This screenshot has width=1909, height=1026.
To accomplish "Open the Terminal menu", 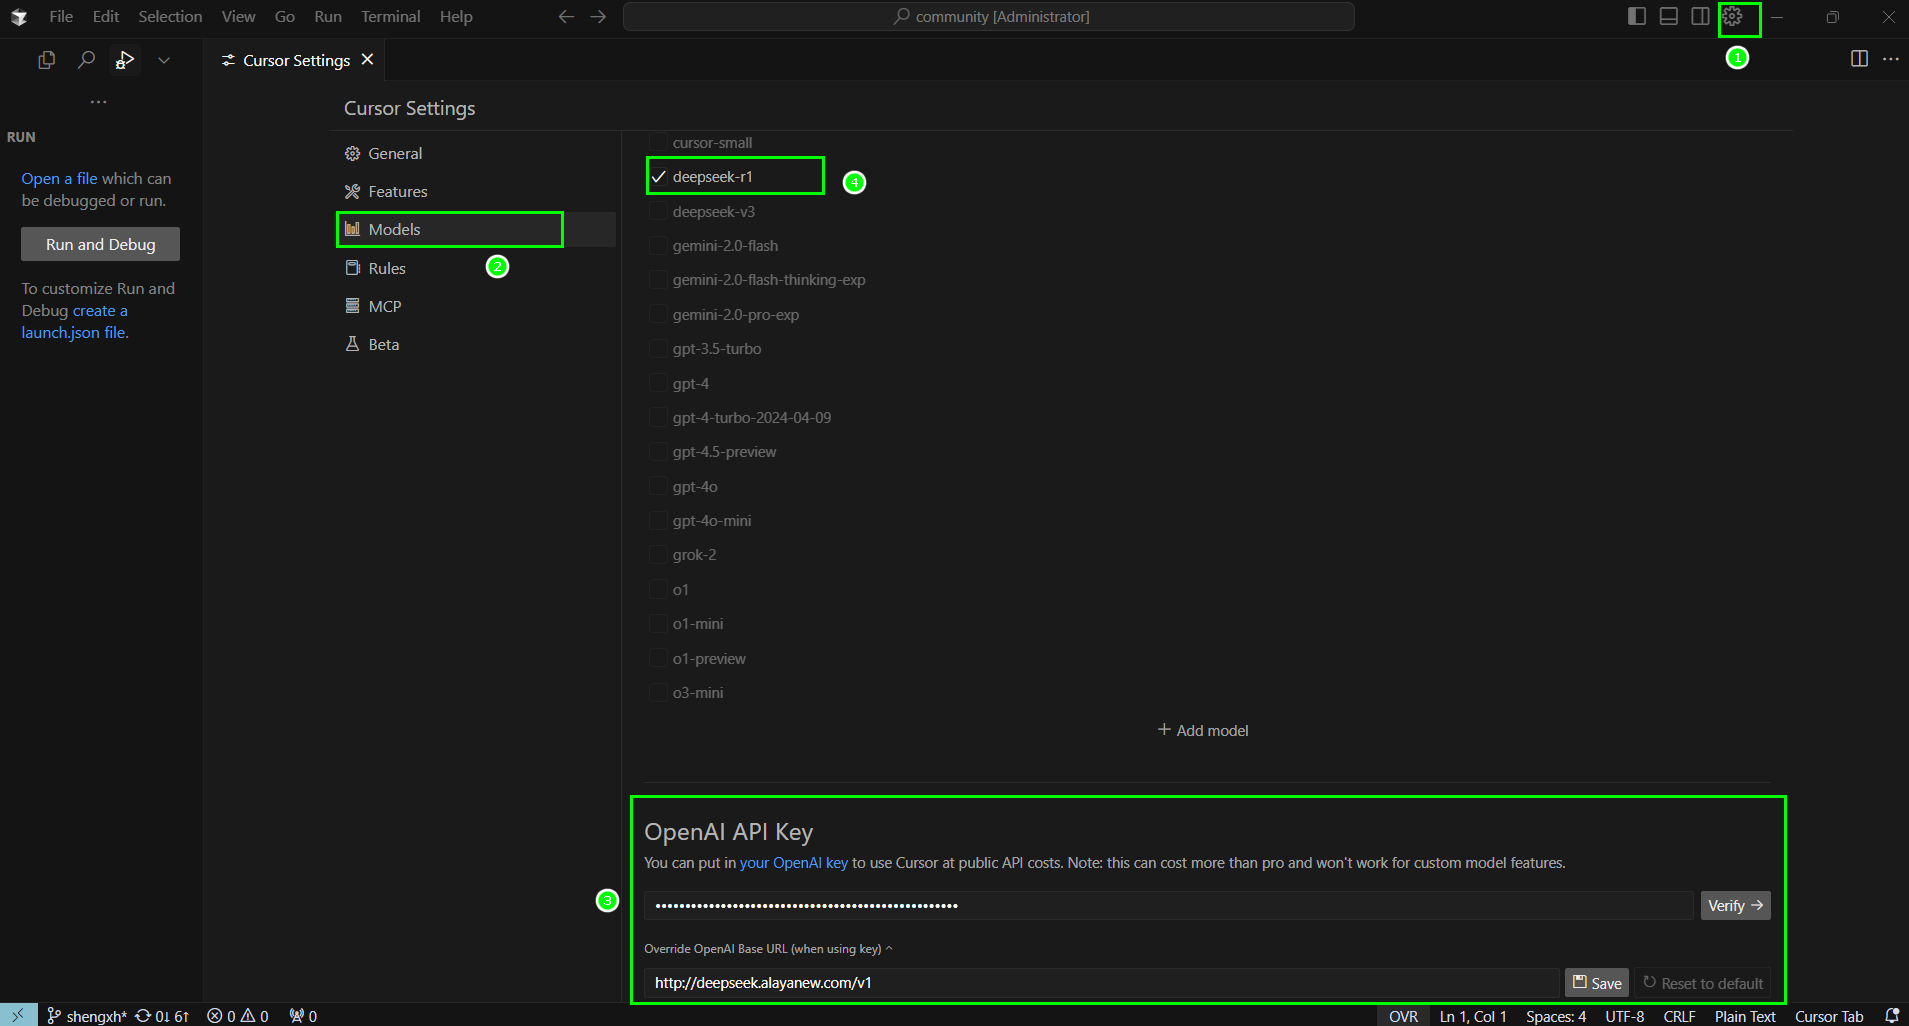I will pos(390,17).
